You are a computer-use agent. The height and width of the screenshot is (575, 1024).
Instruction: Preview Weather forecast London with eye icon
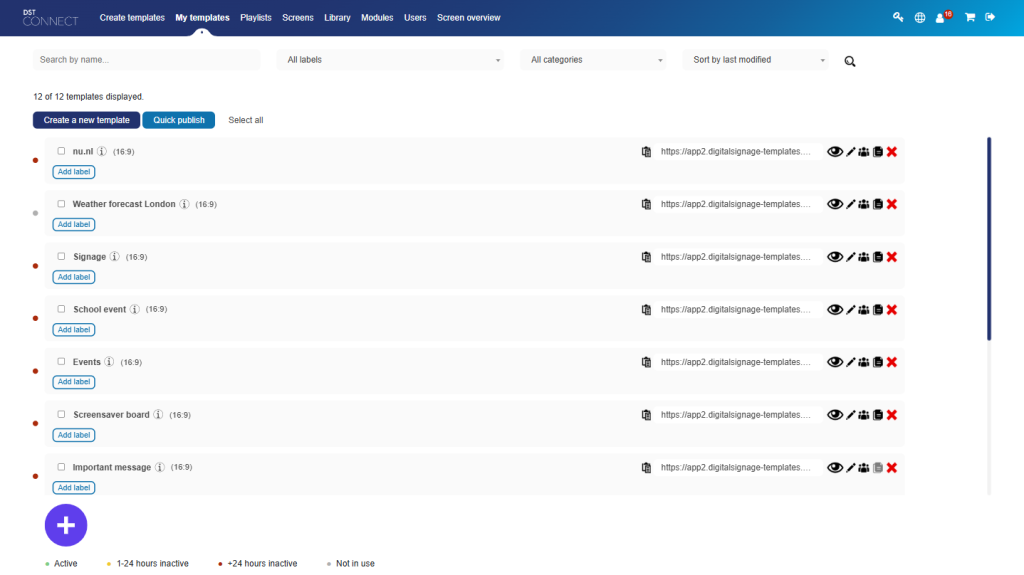coord(835,204)
